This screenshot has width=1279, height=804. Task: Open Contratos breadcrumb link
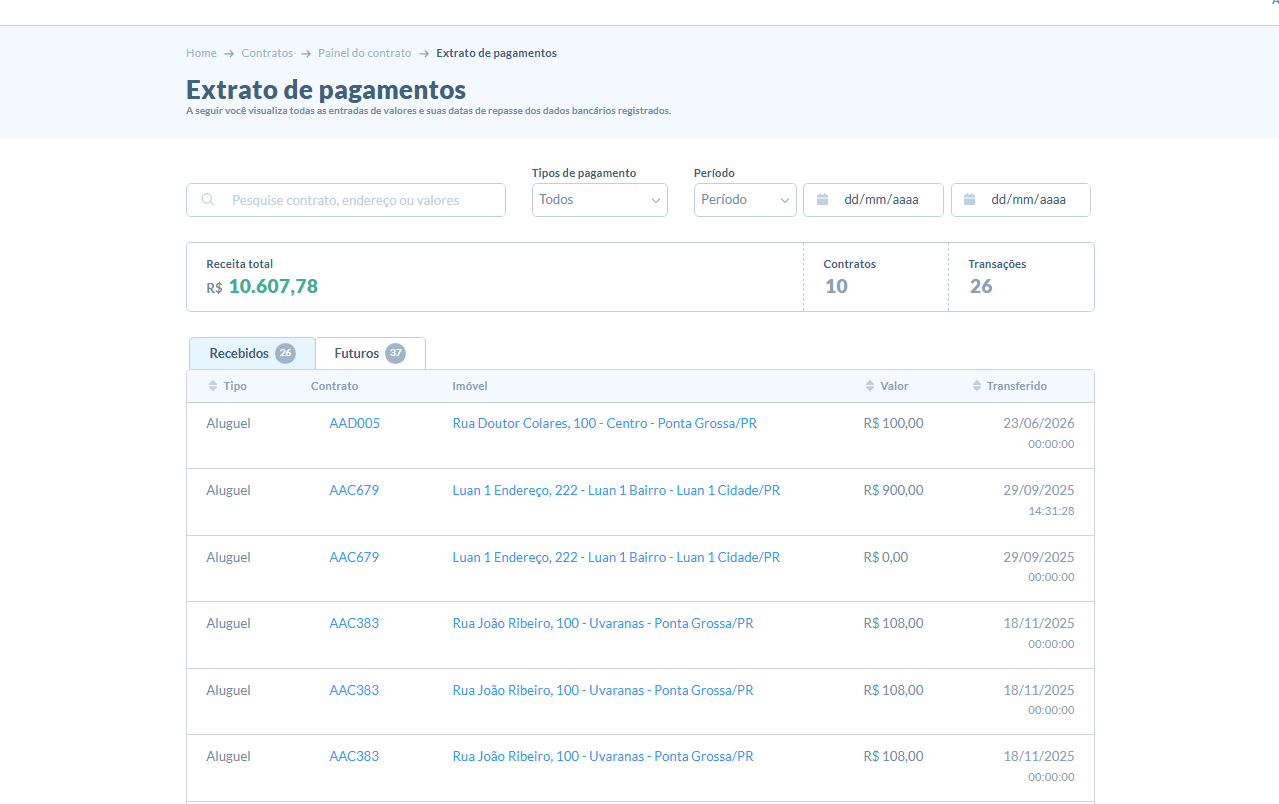267,53
